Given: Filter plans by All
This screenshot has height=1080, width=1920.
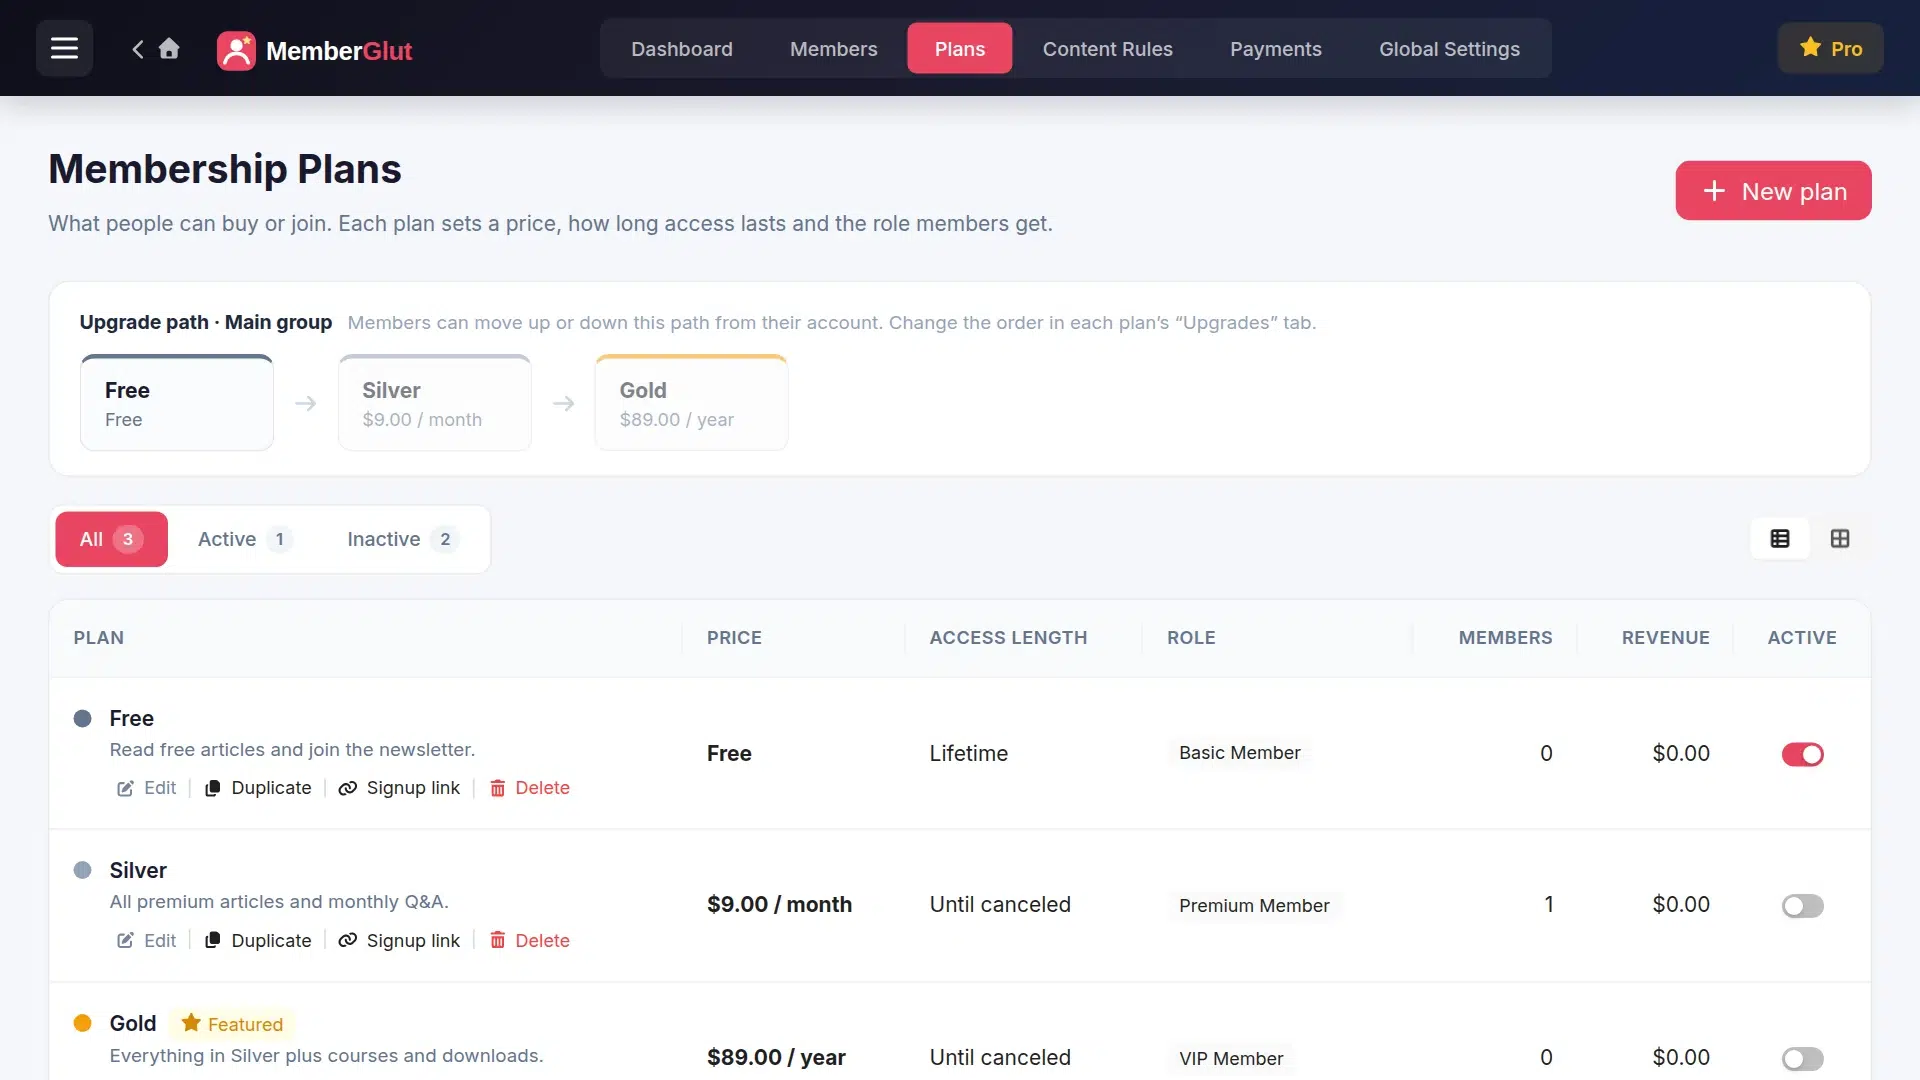Looking at the screenshot, I should [x=111, y=540].
